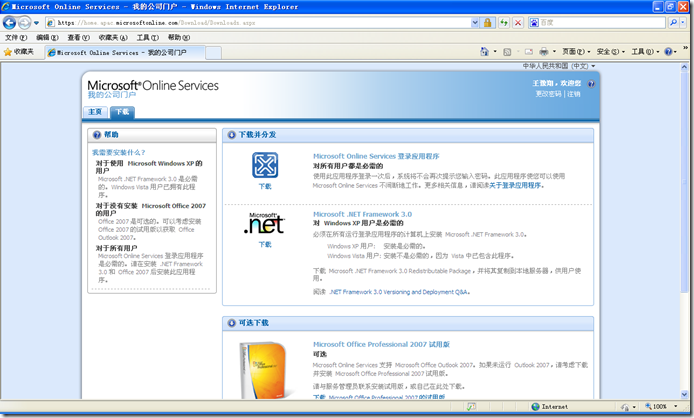Screen dimensions: 694x418
Task: Open the 编辑 menu
Action: click(x=47, y=38)
